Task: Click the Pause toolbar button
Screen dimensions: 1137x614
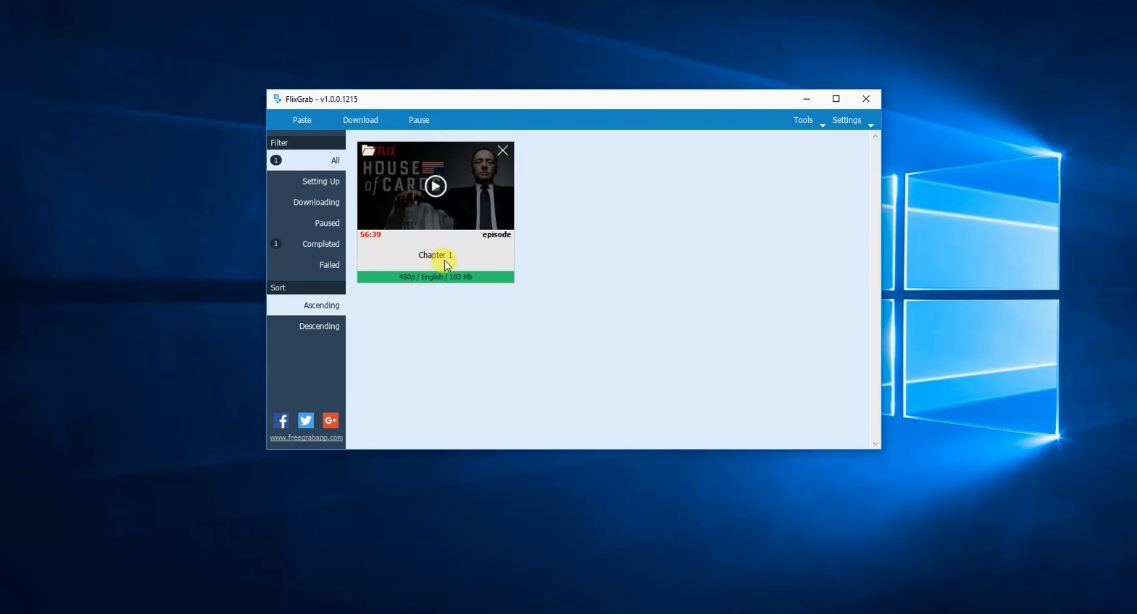Action: point(418,120)
